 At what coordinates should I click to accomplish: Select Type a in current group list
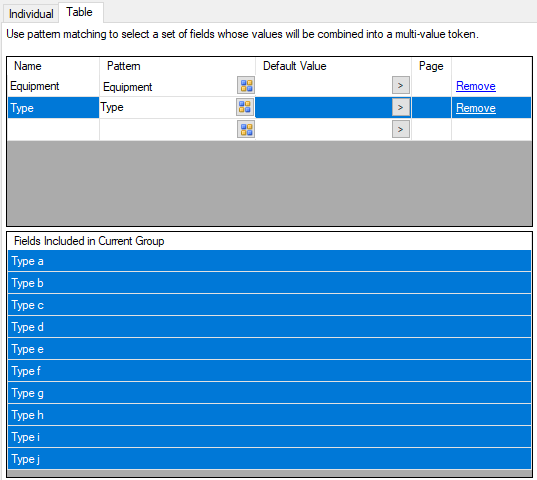[270, 261]
